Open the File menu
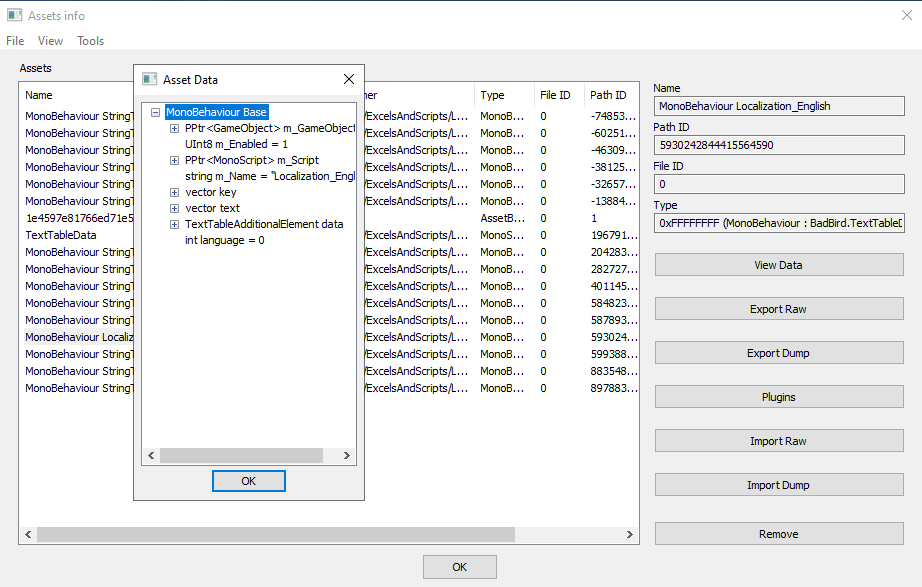 15,40
